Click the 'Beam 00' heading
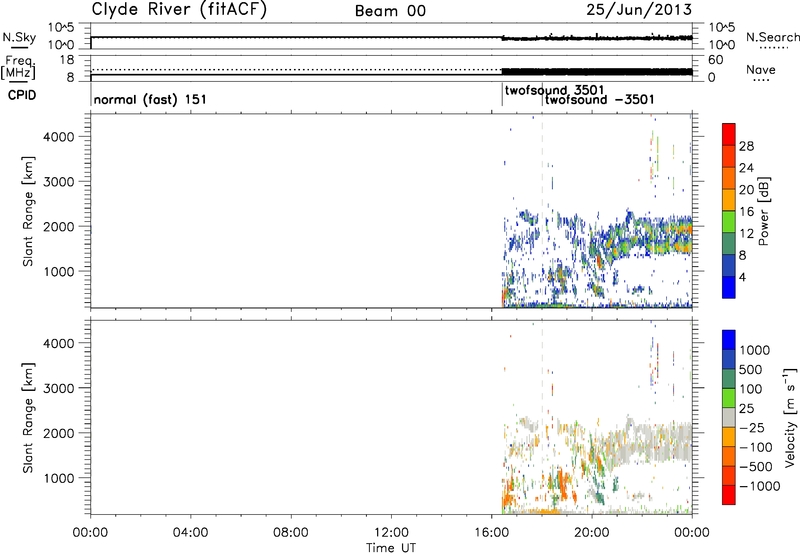The height and width of the screenshot is (554, 800). [390, 11]
